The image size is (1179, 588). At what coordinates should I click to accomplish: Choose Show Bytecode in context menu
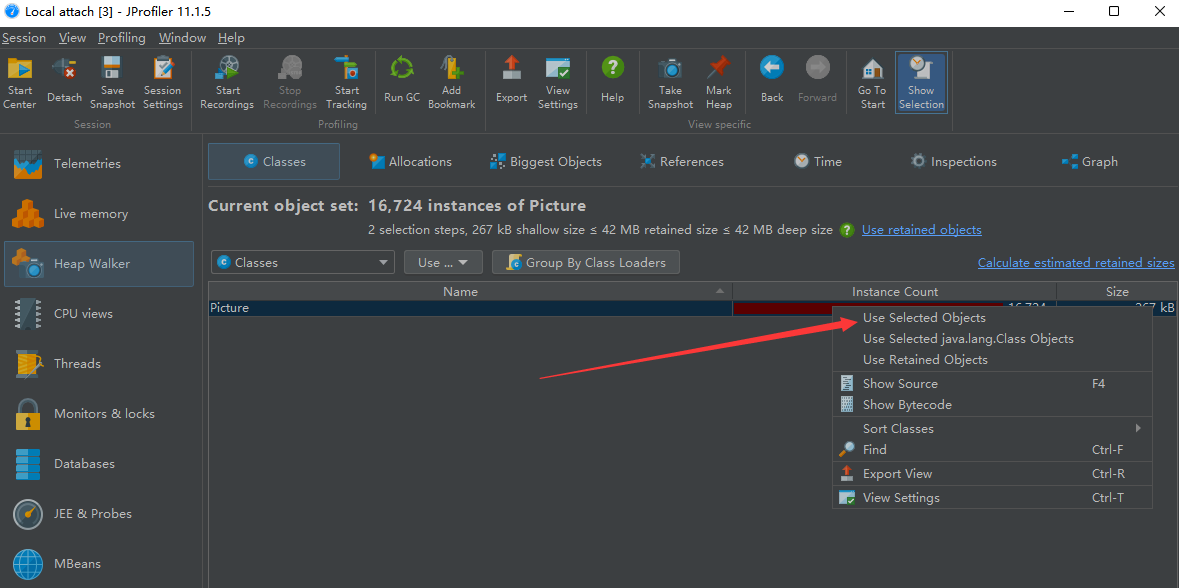tap(993, 405)
